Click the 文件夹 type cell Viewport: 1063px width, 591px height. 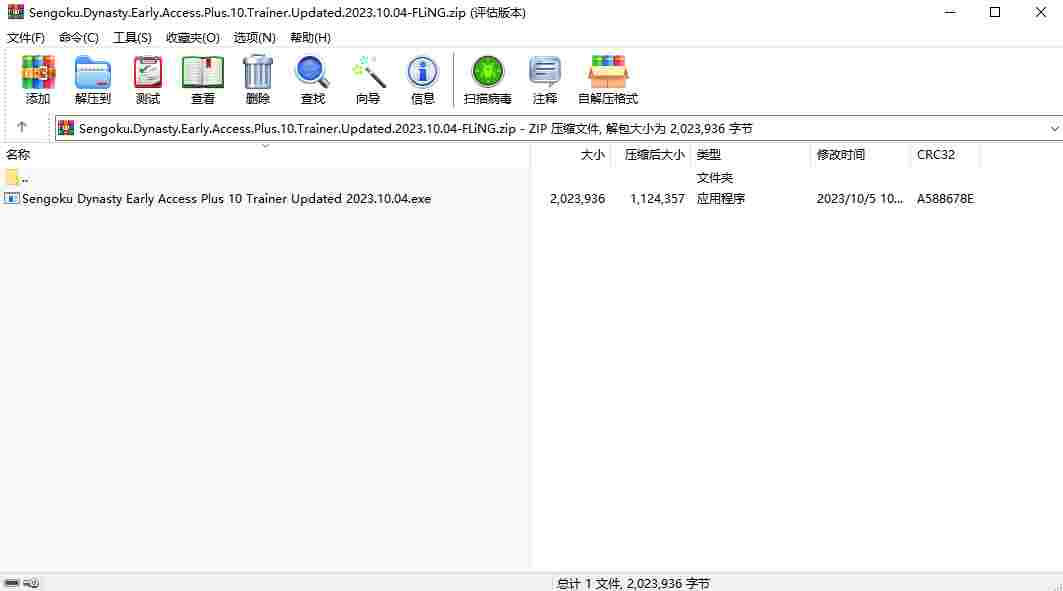point(715,178)
